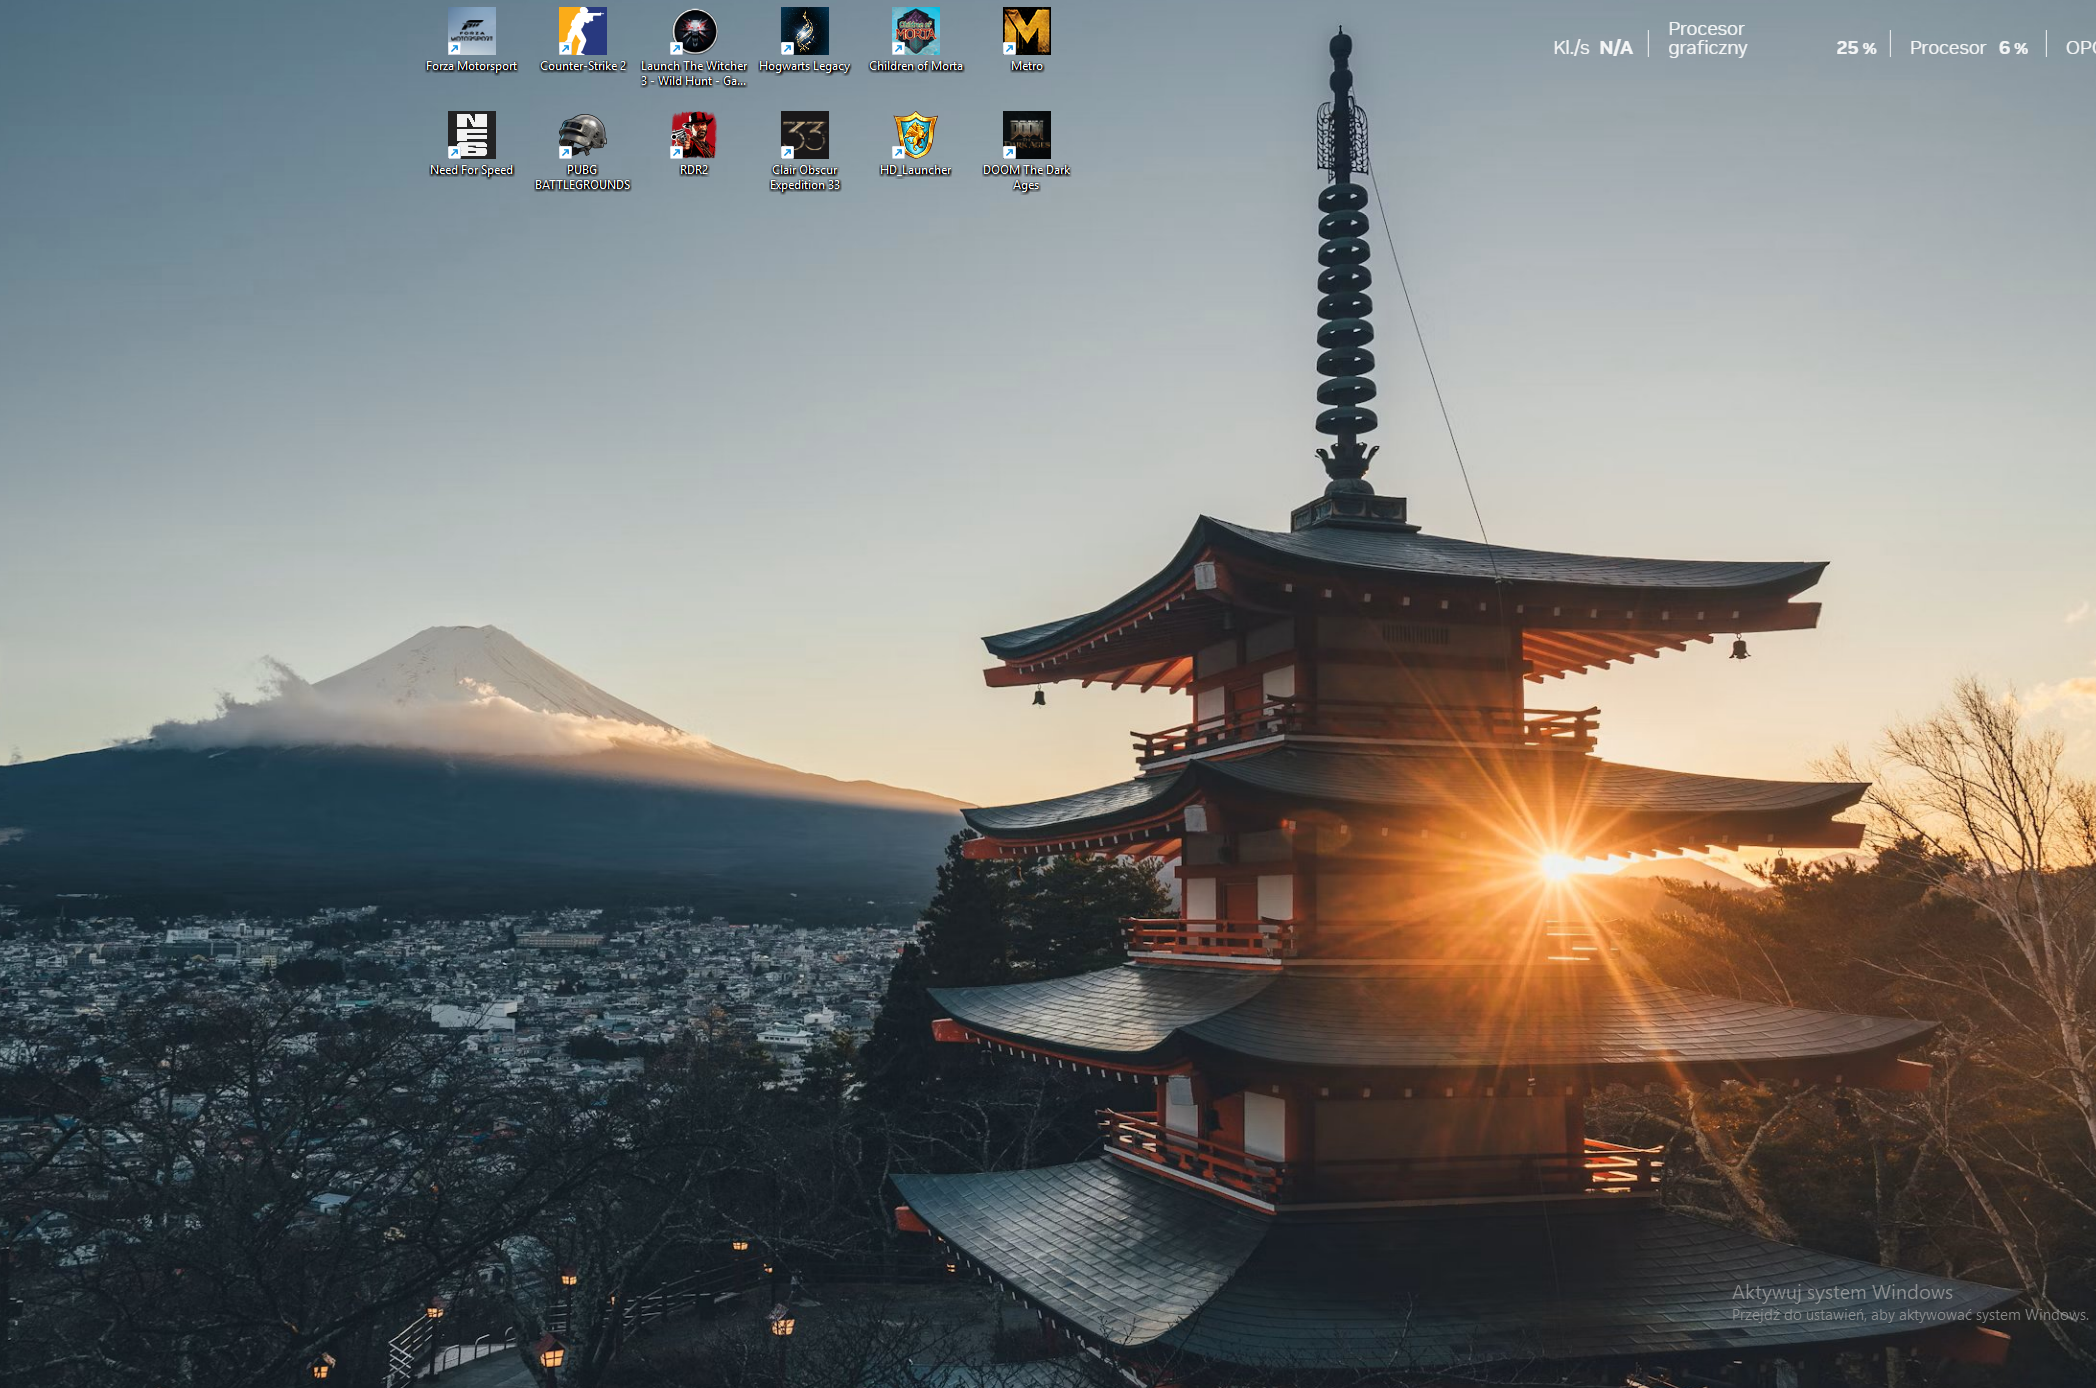Click the Przejdź do ustawień watermark line
Image resolution: width=2096 pixels, height=1388 pixels.
(1909, 1315)
